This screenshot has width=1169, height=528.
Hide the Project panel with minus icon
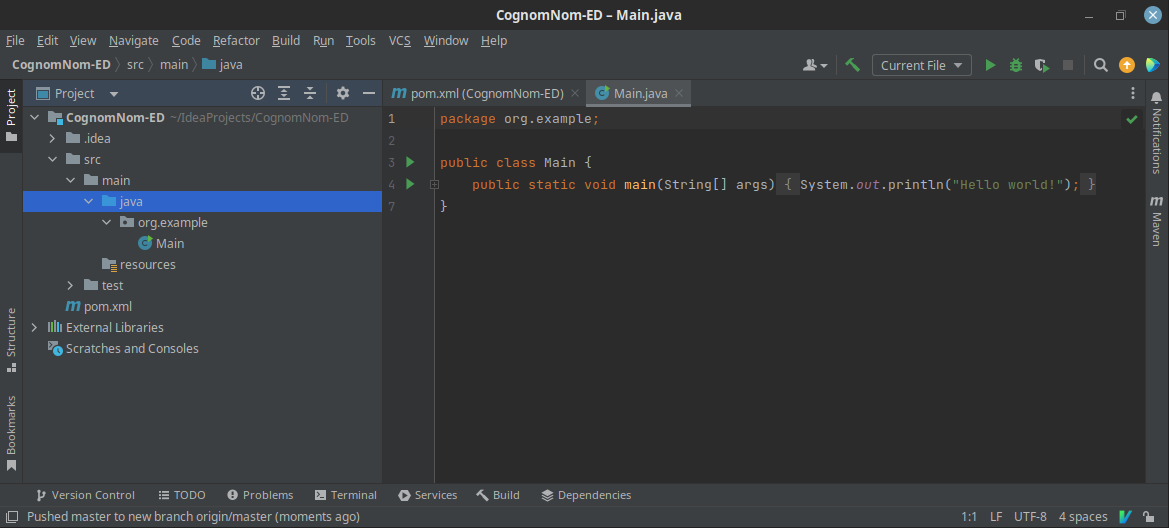pos(368,93)
